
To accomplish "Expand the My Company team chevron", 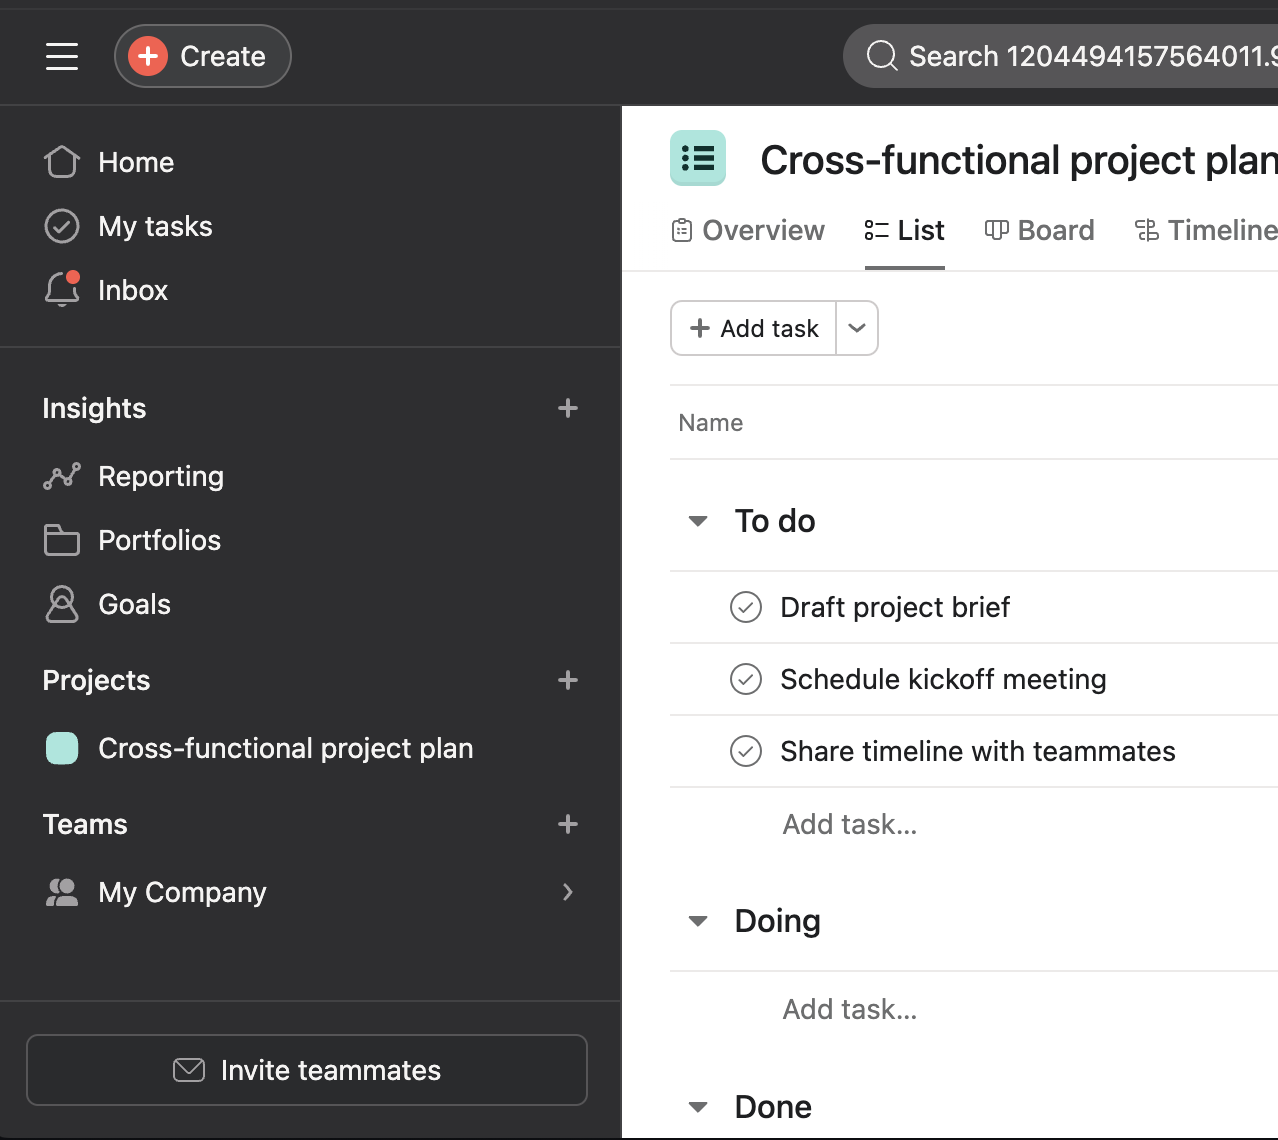I will coord(568,892).
